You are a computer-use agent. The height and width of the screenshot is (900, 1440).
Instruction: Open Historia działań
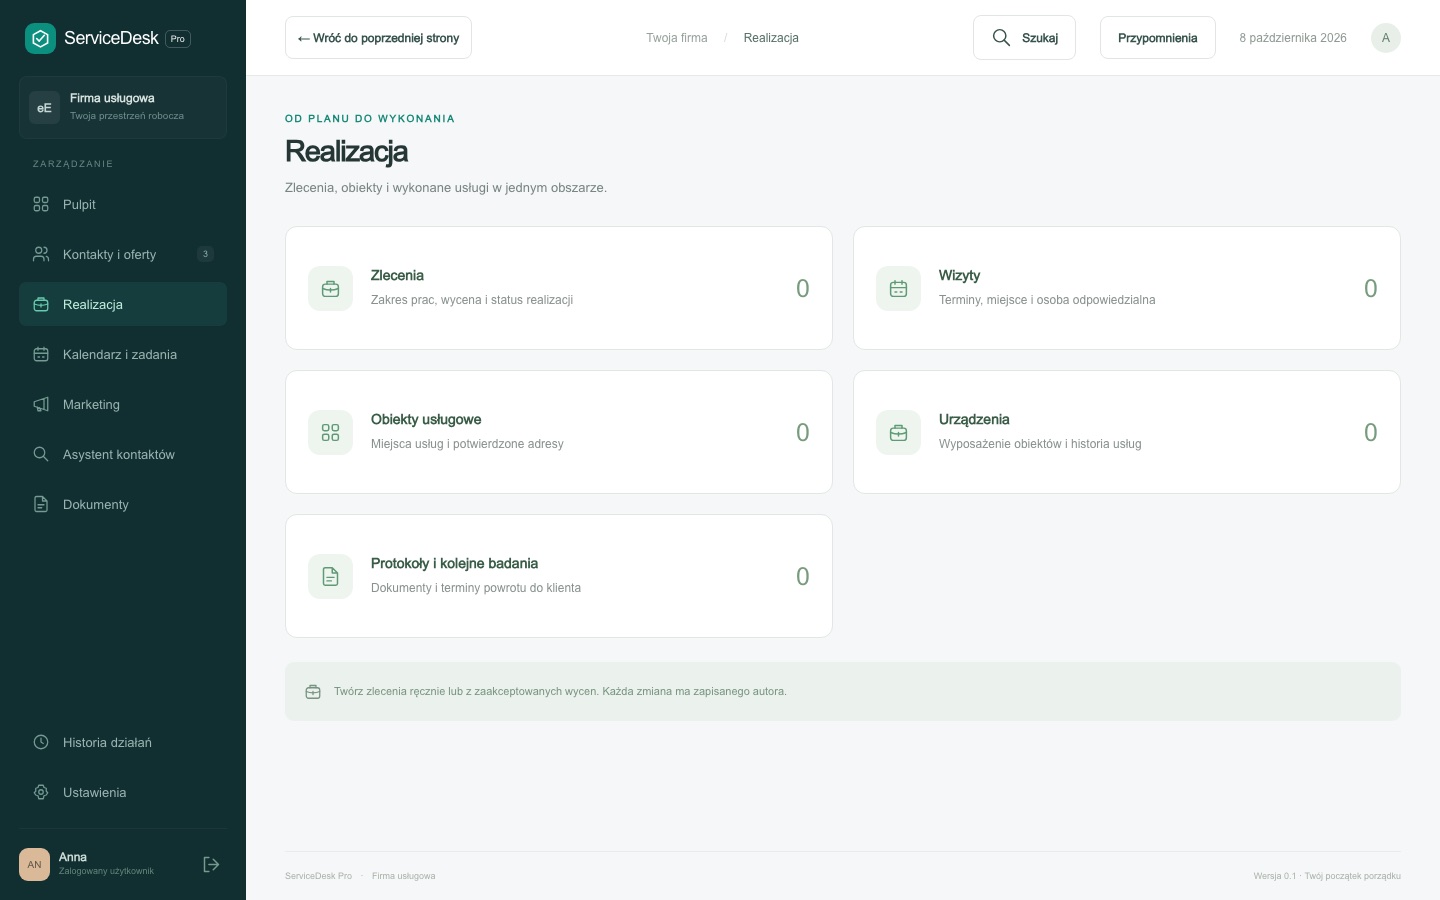123,742
